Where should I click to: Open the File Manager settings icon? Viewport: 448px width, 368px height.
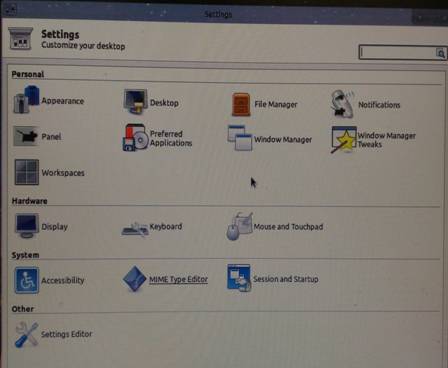(x=241, y=104)
